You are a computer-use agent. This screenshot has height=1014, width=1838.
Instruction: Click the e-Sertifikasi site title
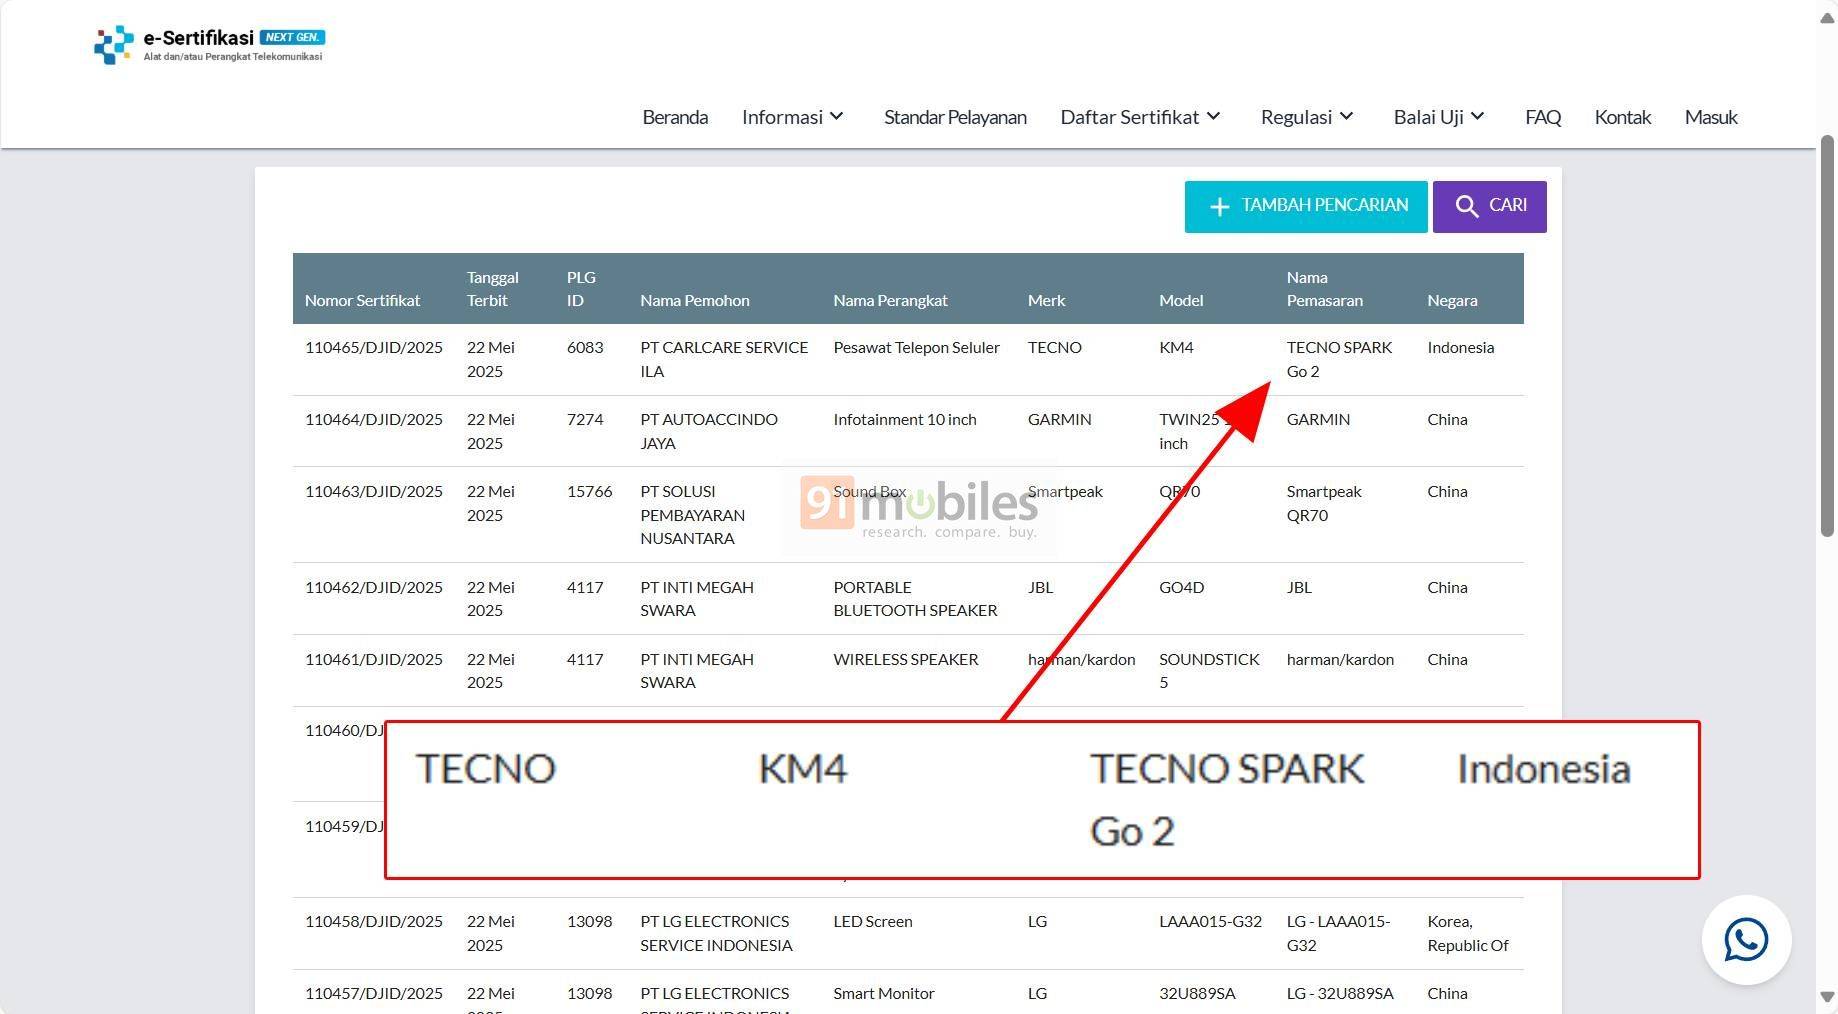coord(198,38)
